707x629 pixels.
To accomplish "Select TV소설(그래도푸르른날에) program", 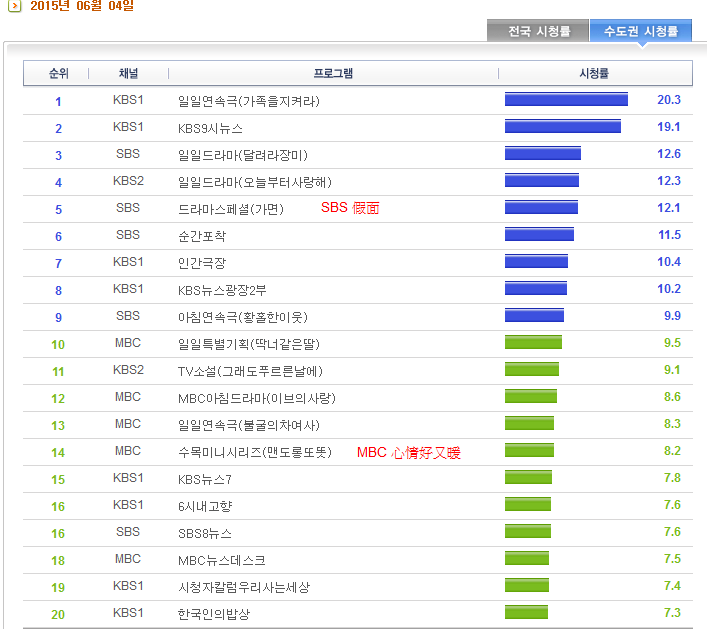I will click(250, 372).
